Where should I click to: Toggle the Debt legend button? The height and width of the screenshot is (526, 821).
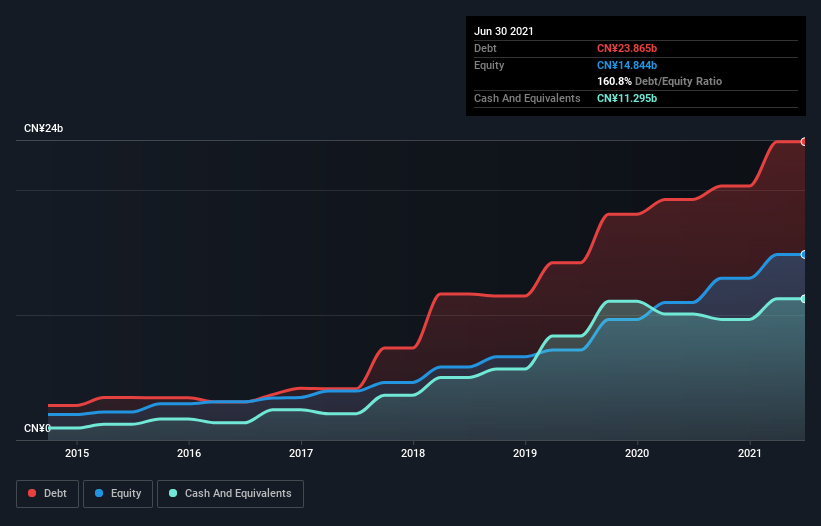[47, 494]
